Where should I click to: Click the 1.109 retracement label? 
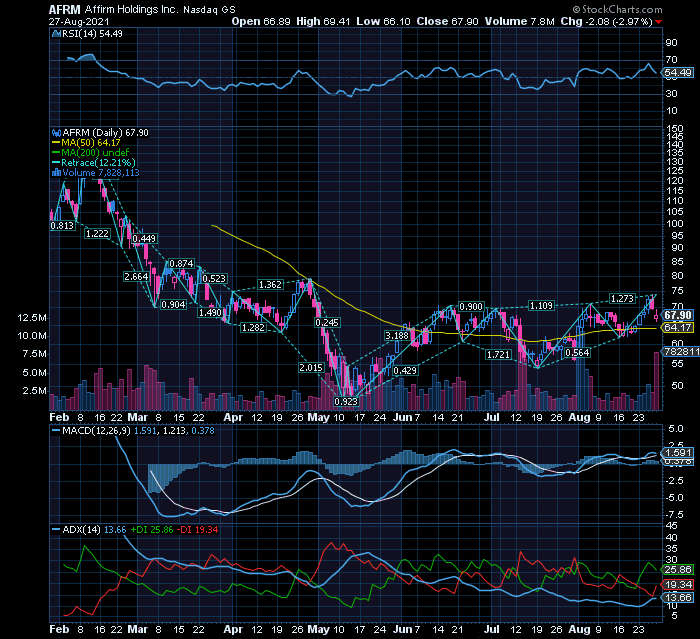tap(541, 305)
